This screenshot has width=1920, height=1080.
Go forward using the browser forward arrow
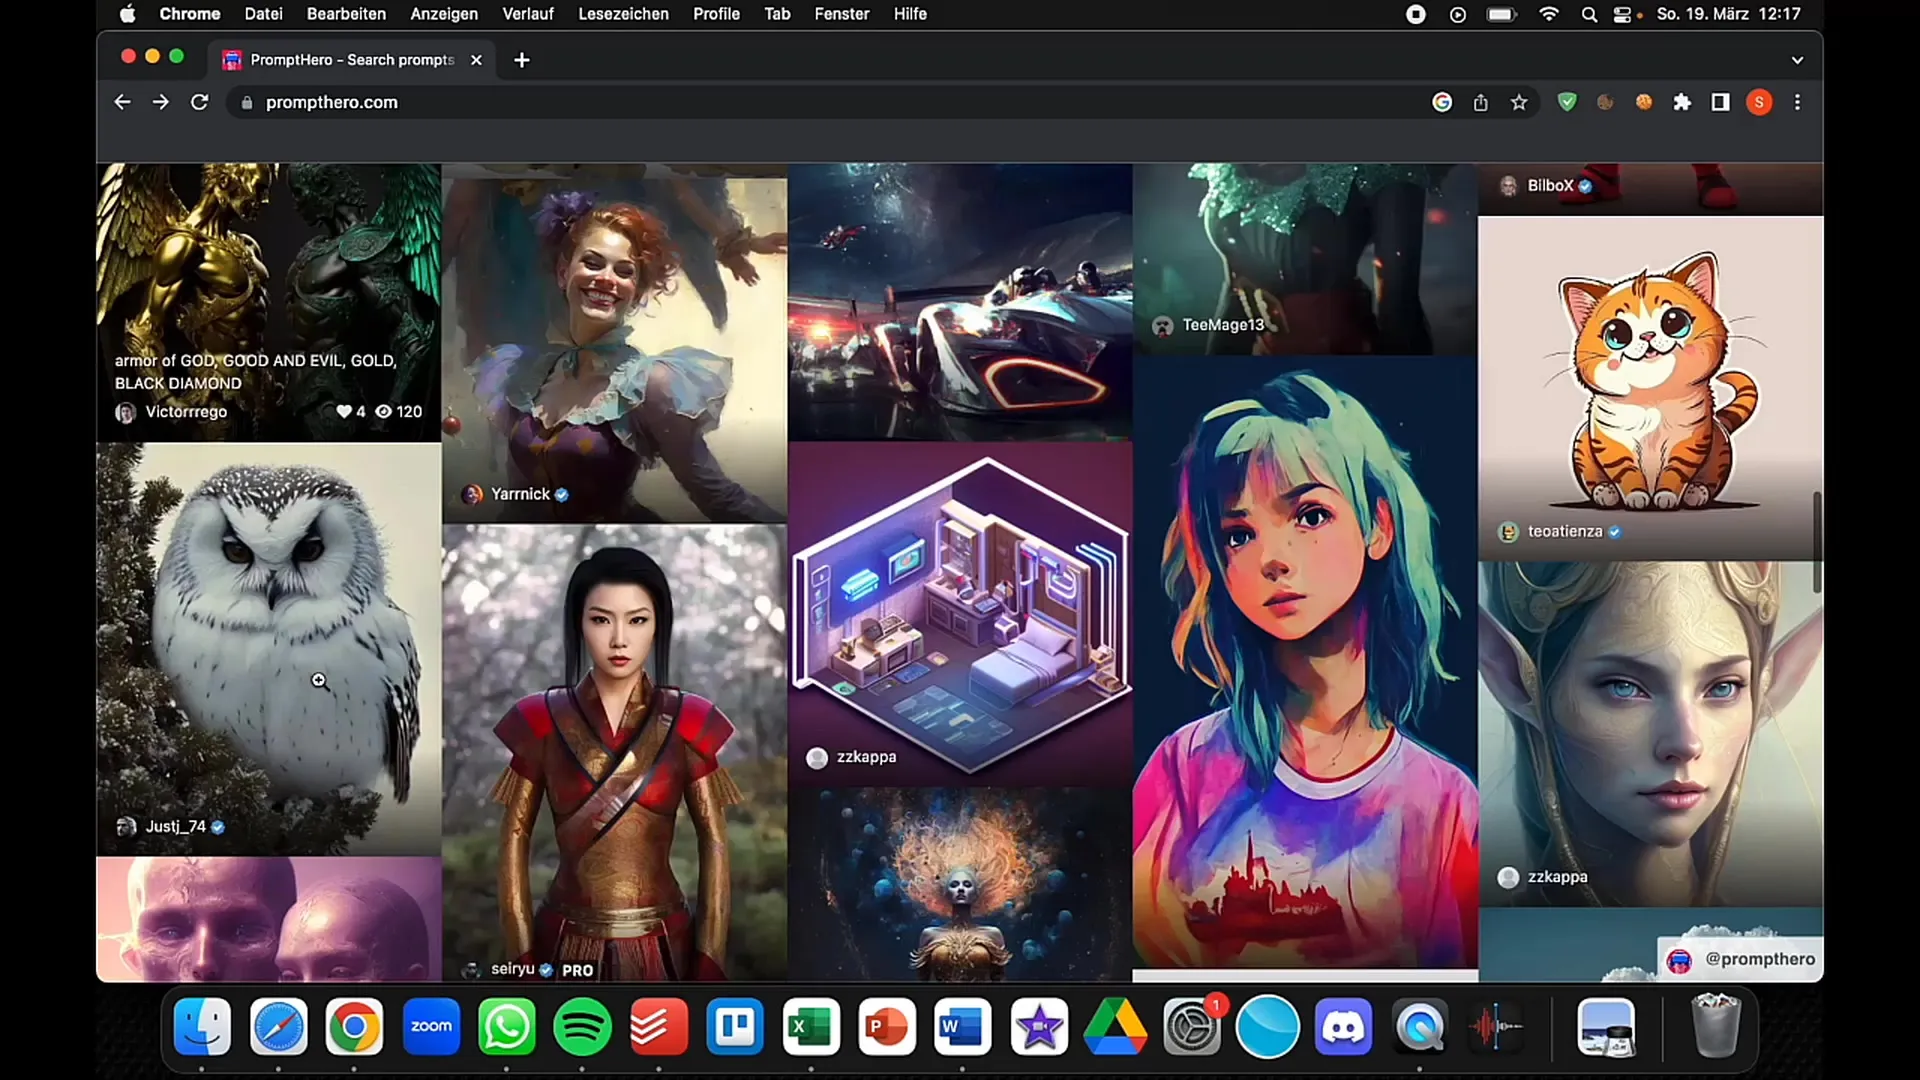[x=160, y=102]
